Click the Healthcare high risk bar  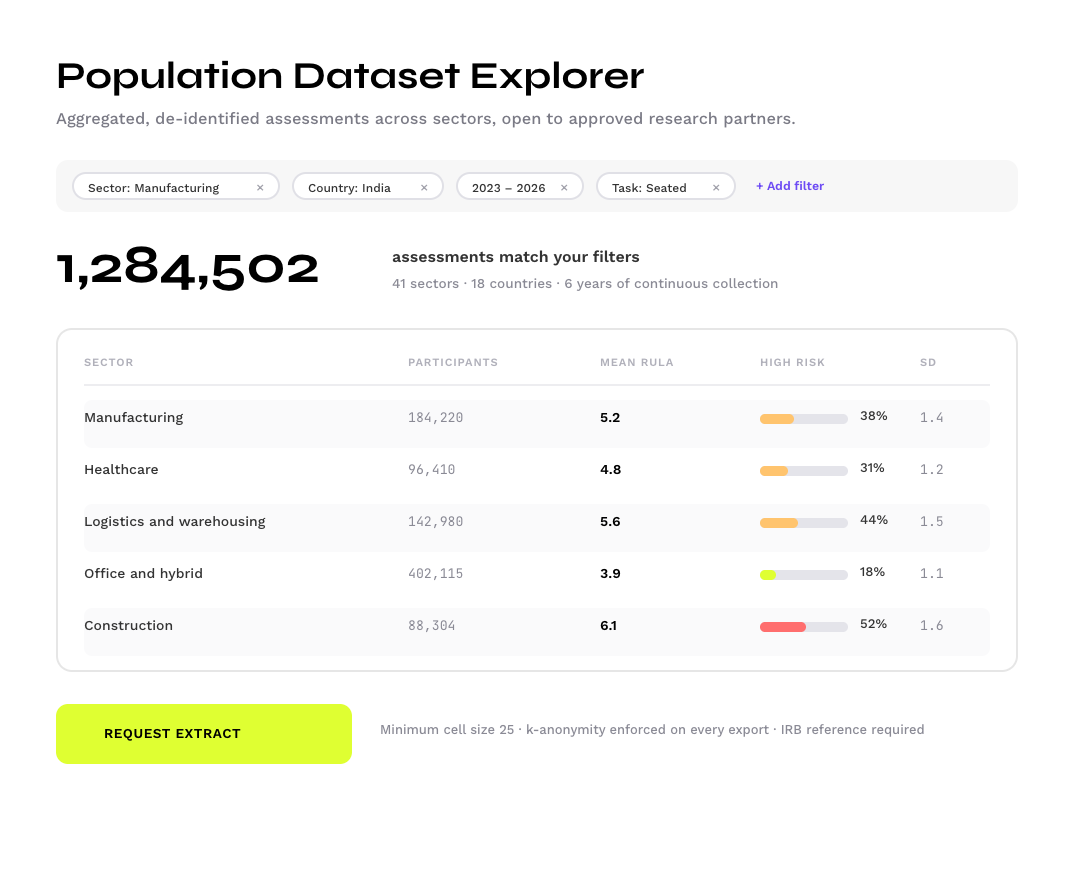coord(804,471)
